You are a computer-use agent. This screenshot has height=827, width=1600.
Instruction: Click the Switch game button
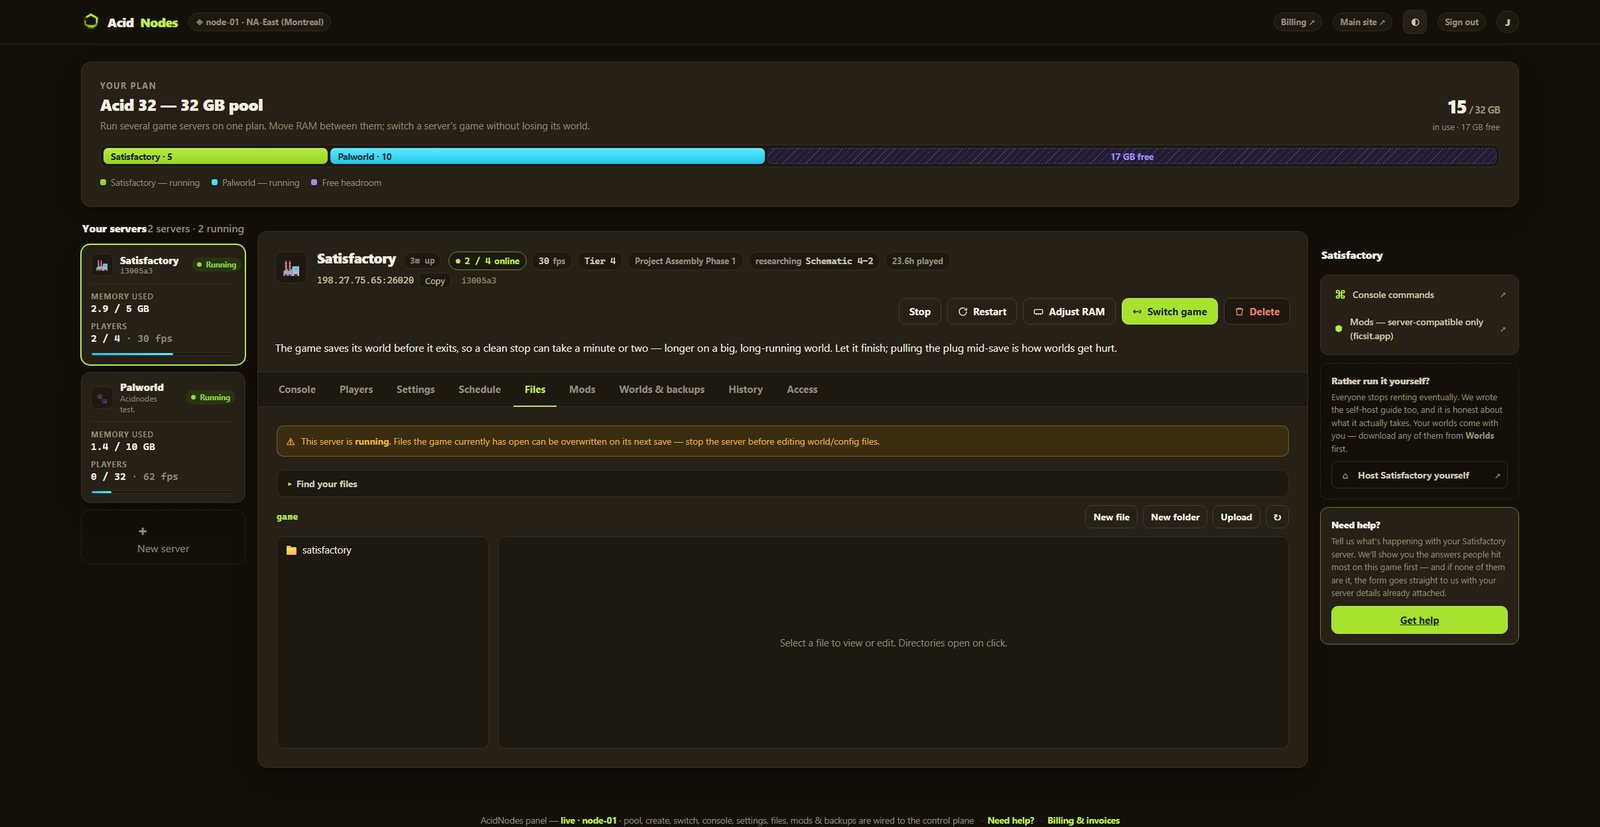[x=1170, y=312]
